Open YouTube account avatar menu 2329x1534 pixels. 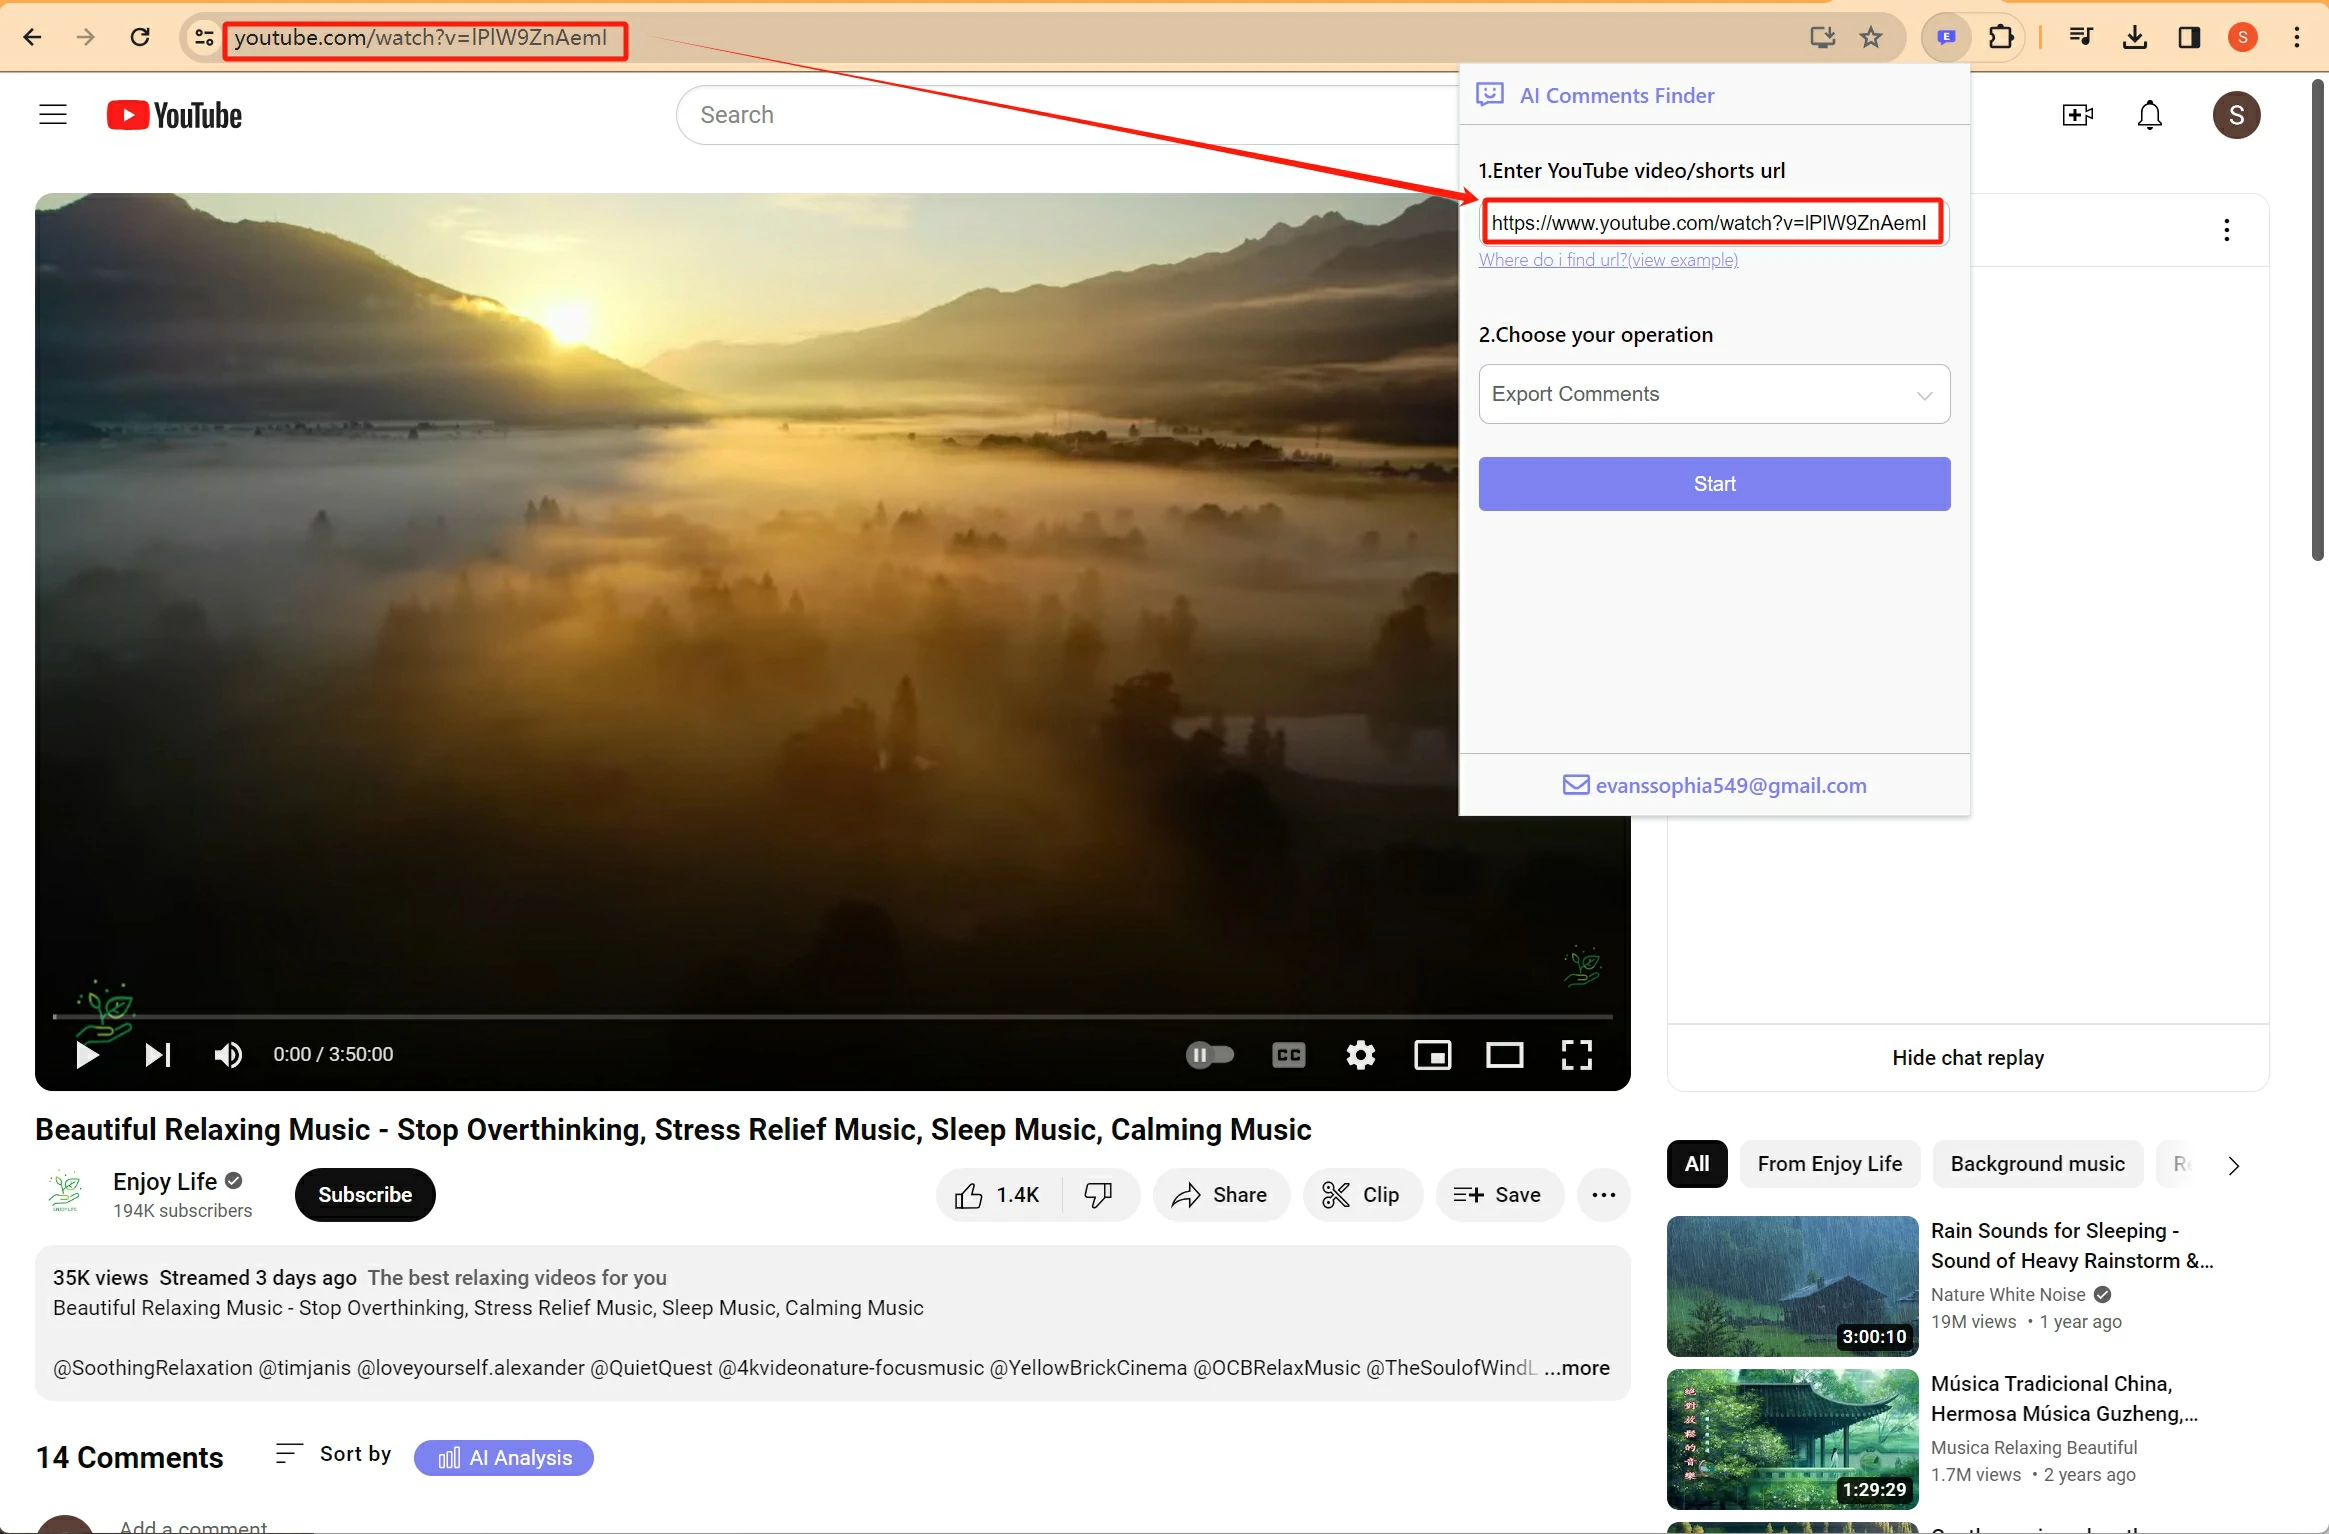click(2237, 115)
